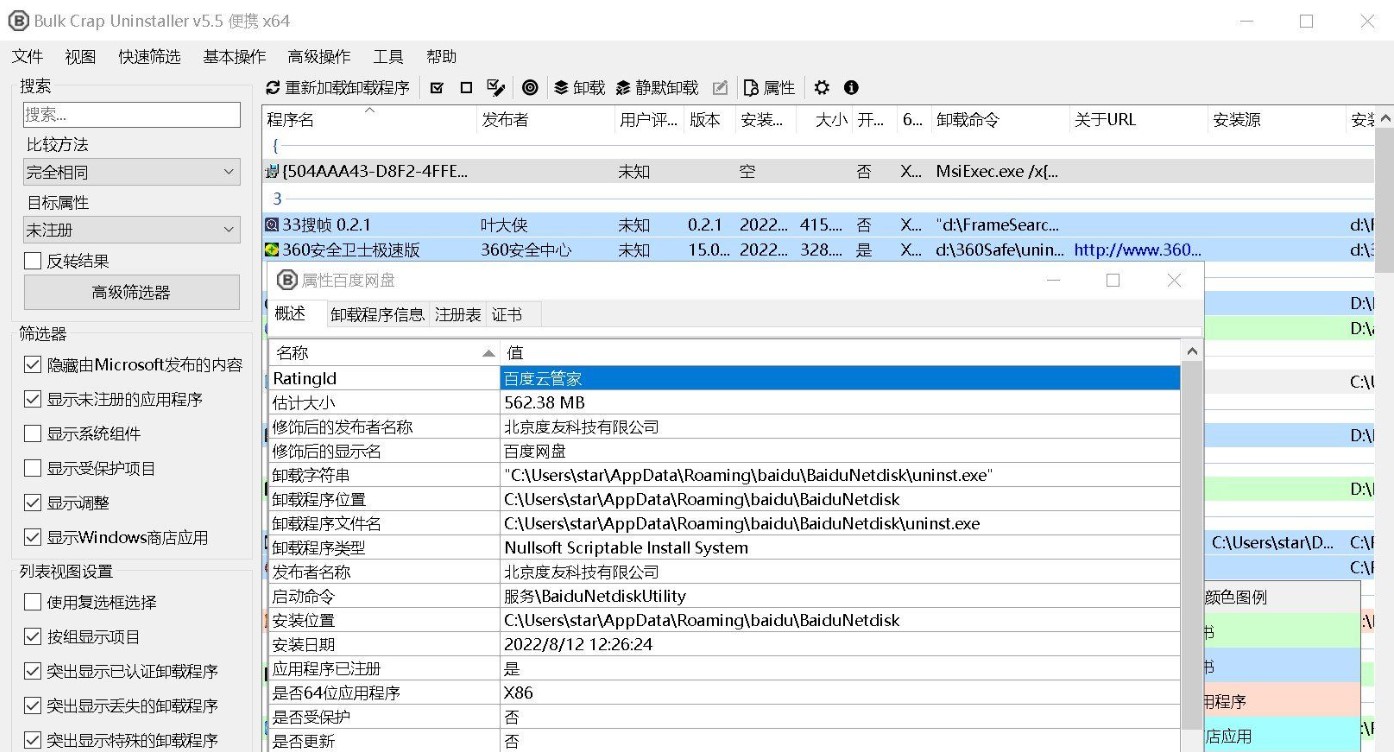1394x752 pixels.
Task: Click the logo icon in properties window title
Action: 287,281
